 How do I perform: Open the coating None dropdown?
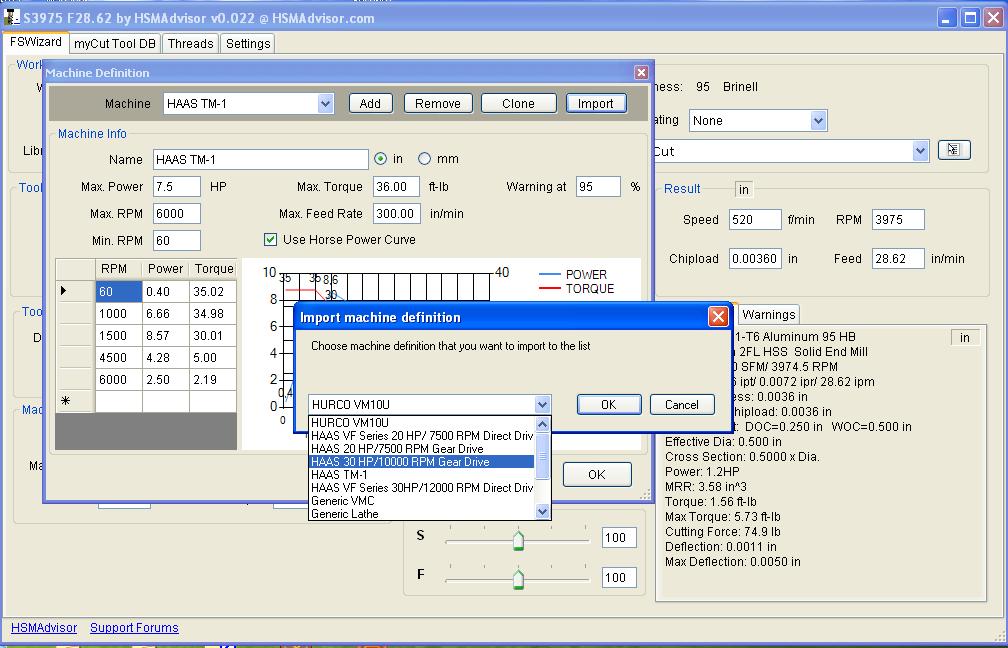[818, 121]
